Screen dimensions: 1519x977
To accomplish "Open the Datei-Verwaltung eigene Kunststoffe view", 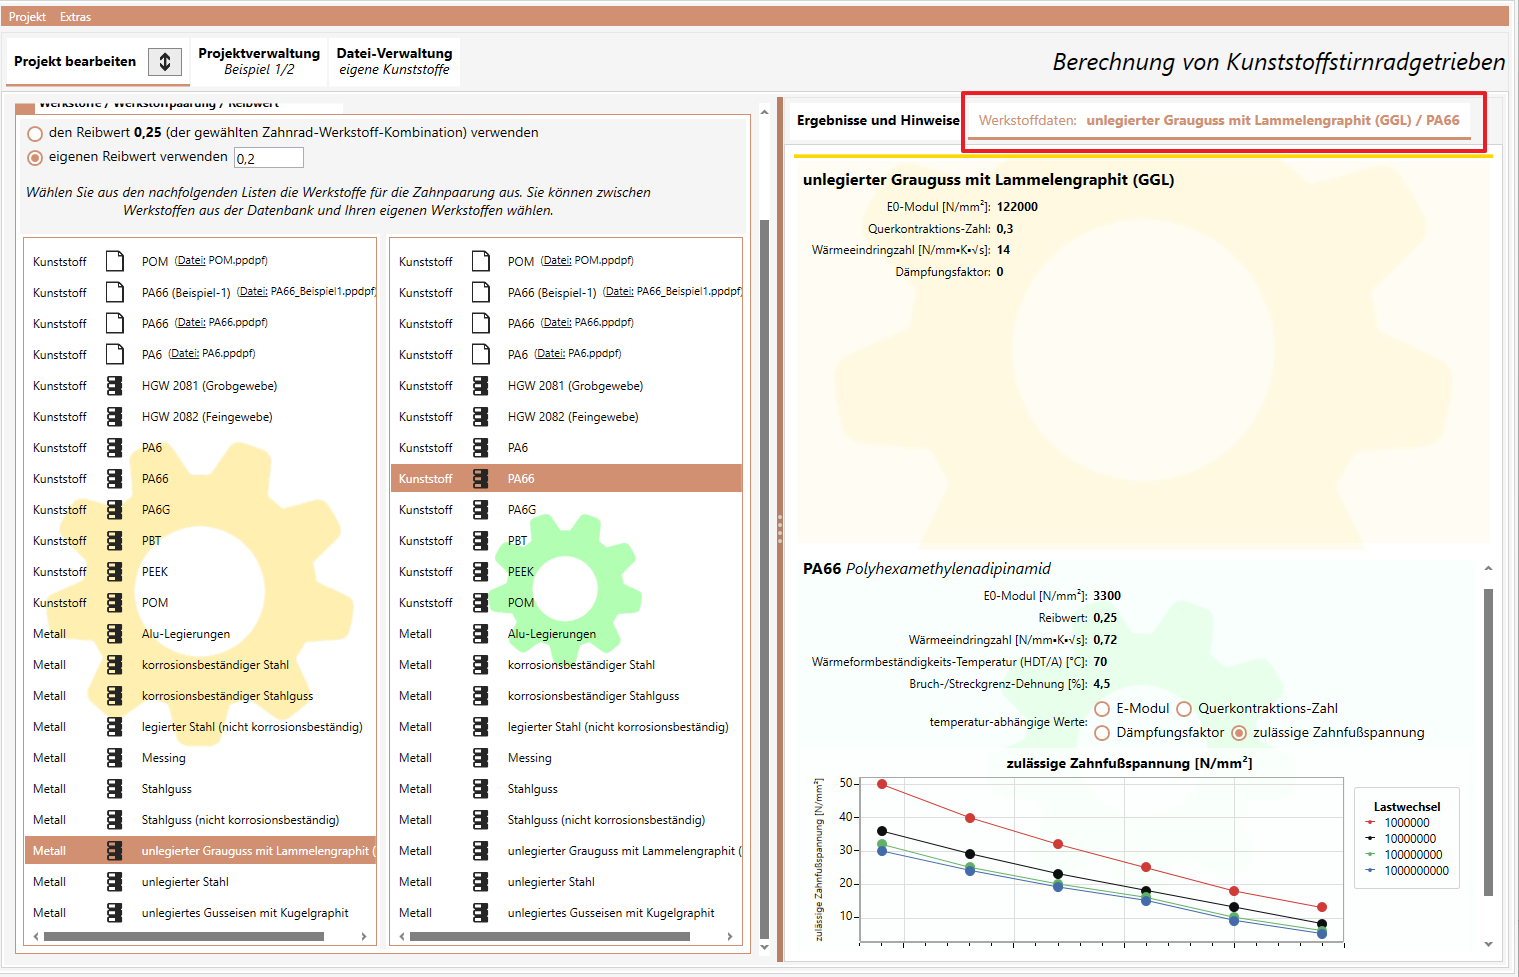I will pyautogui.click(x=394, y=61).
